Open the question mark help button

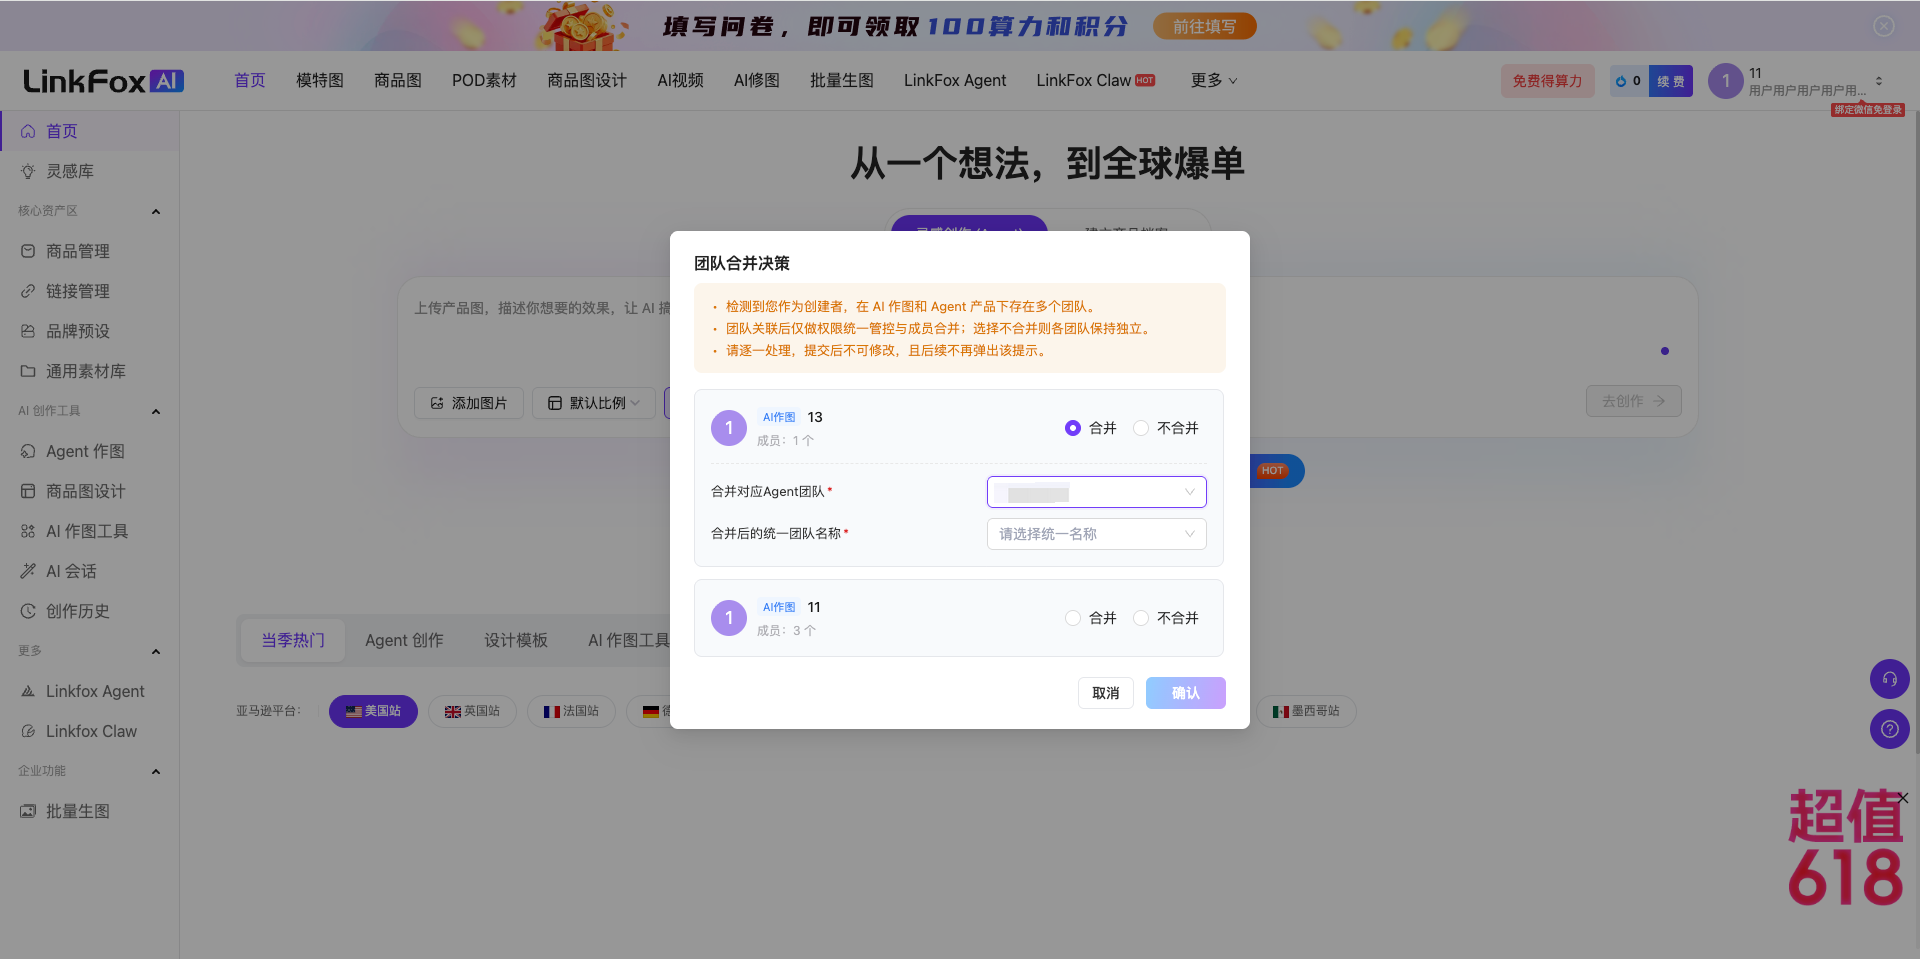click(1890, 729)
